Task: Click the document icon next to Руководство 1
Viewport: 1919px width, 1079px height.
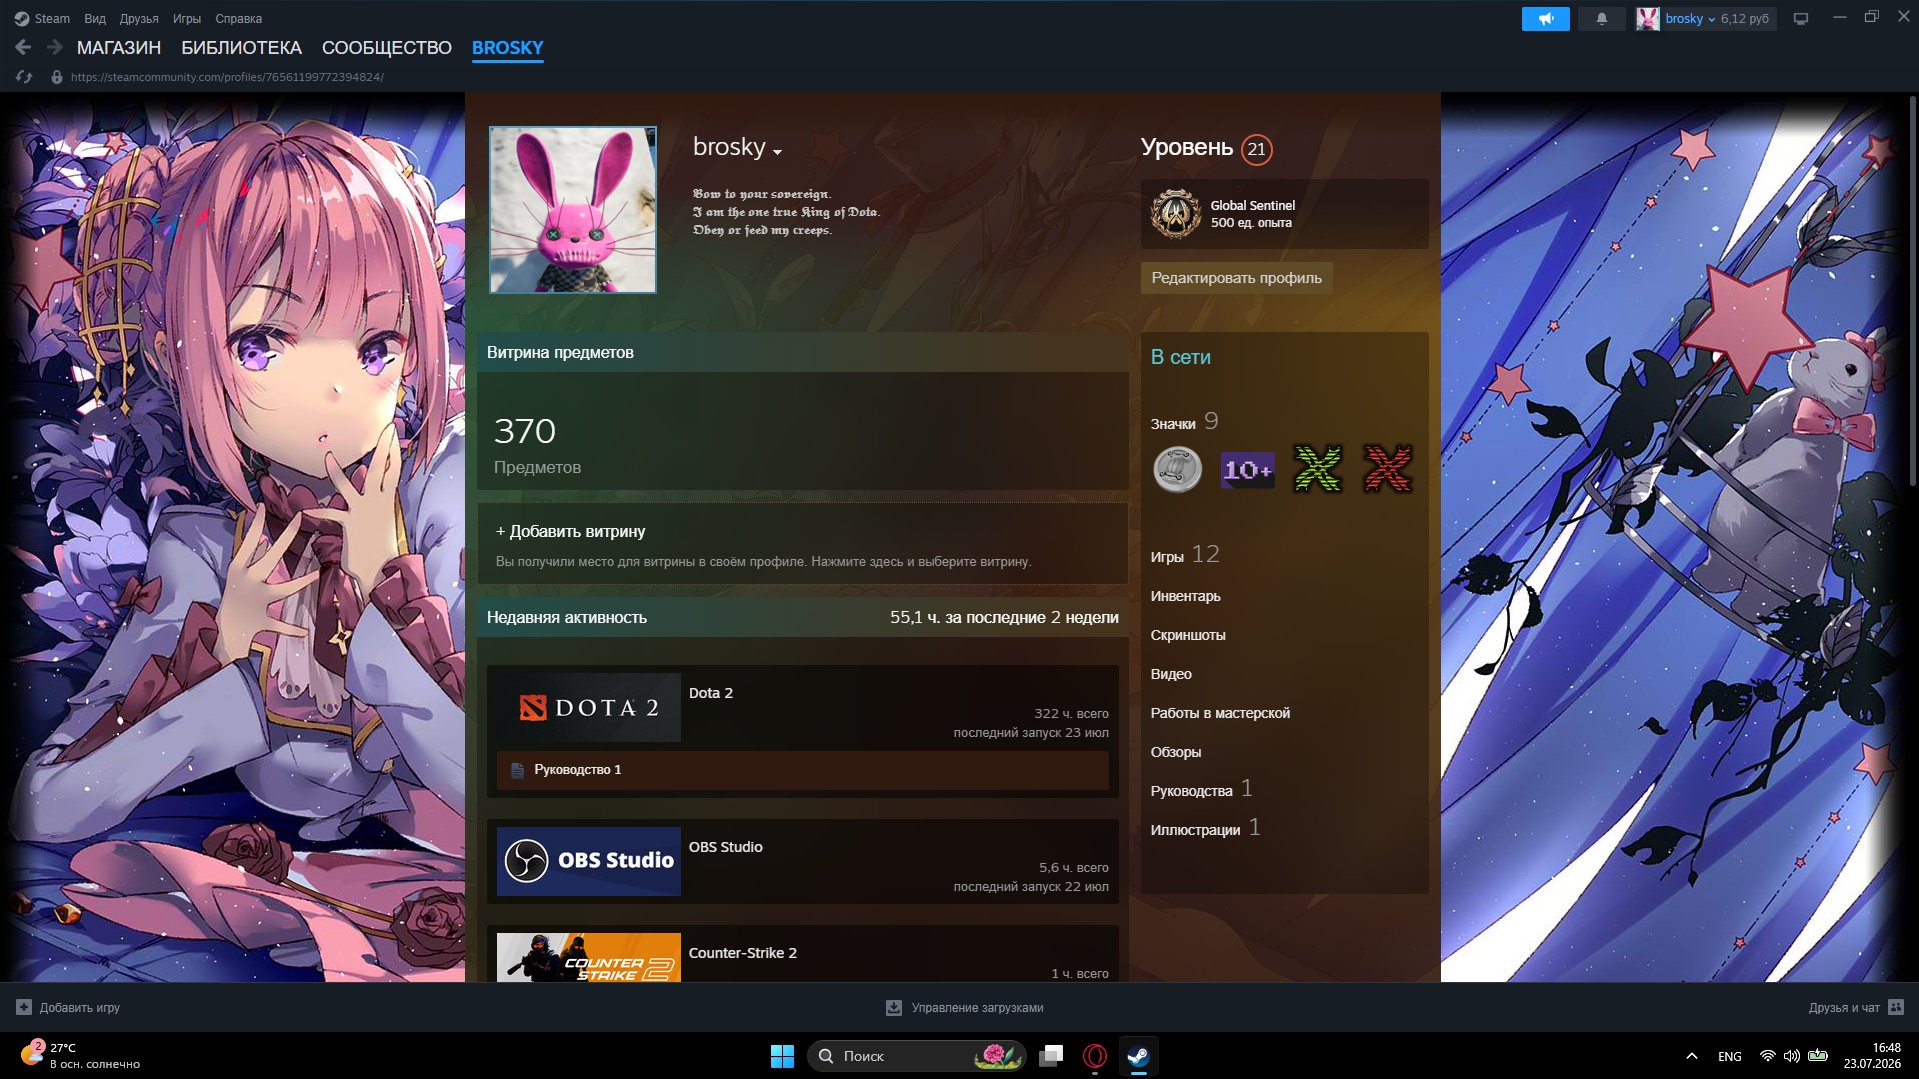Action: pos(517,770)
